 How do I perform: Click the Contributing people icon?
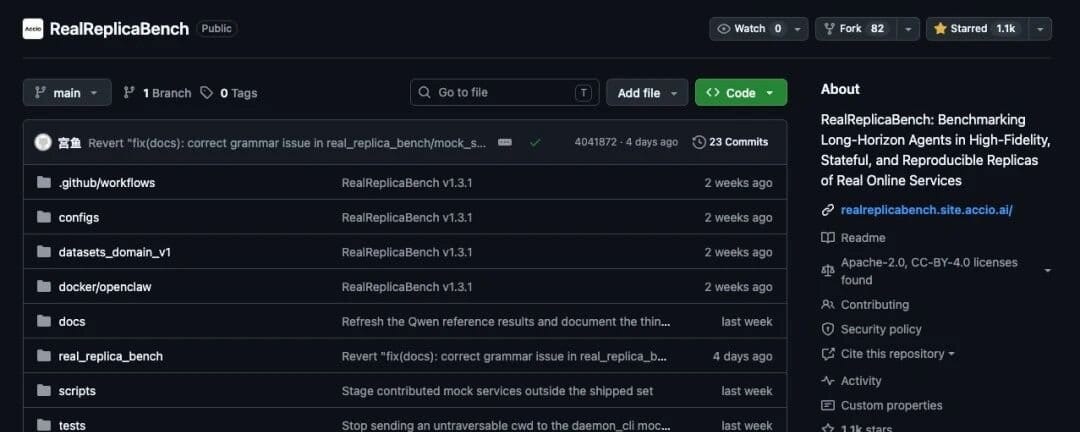828,305
